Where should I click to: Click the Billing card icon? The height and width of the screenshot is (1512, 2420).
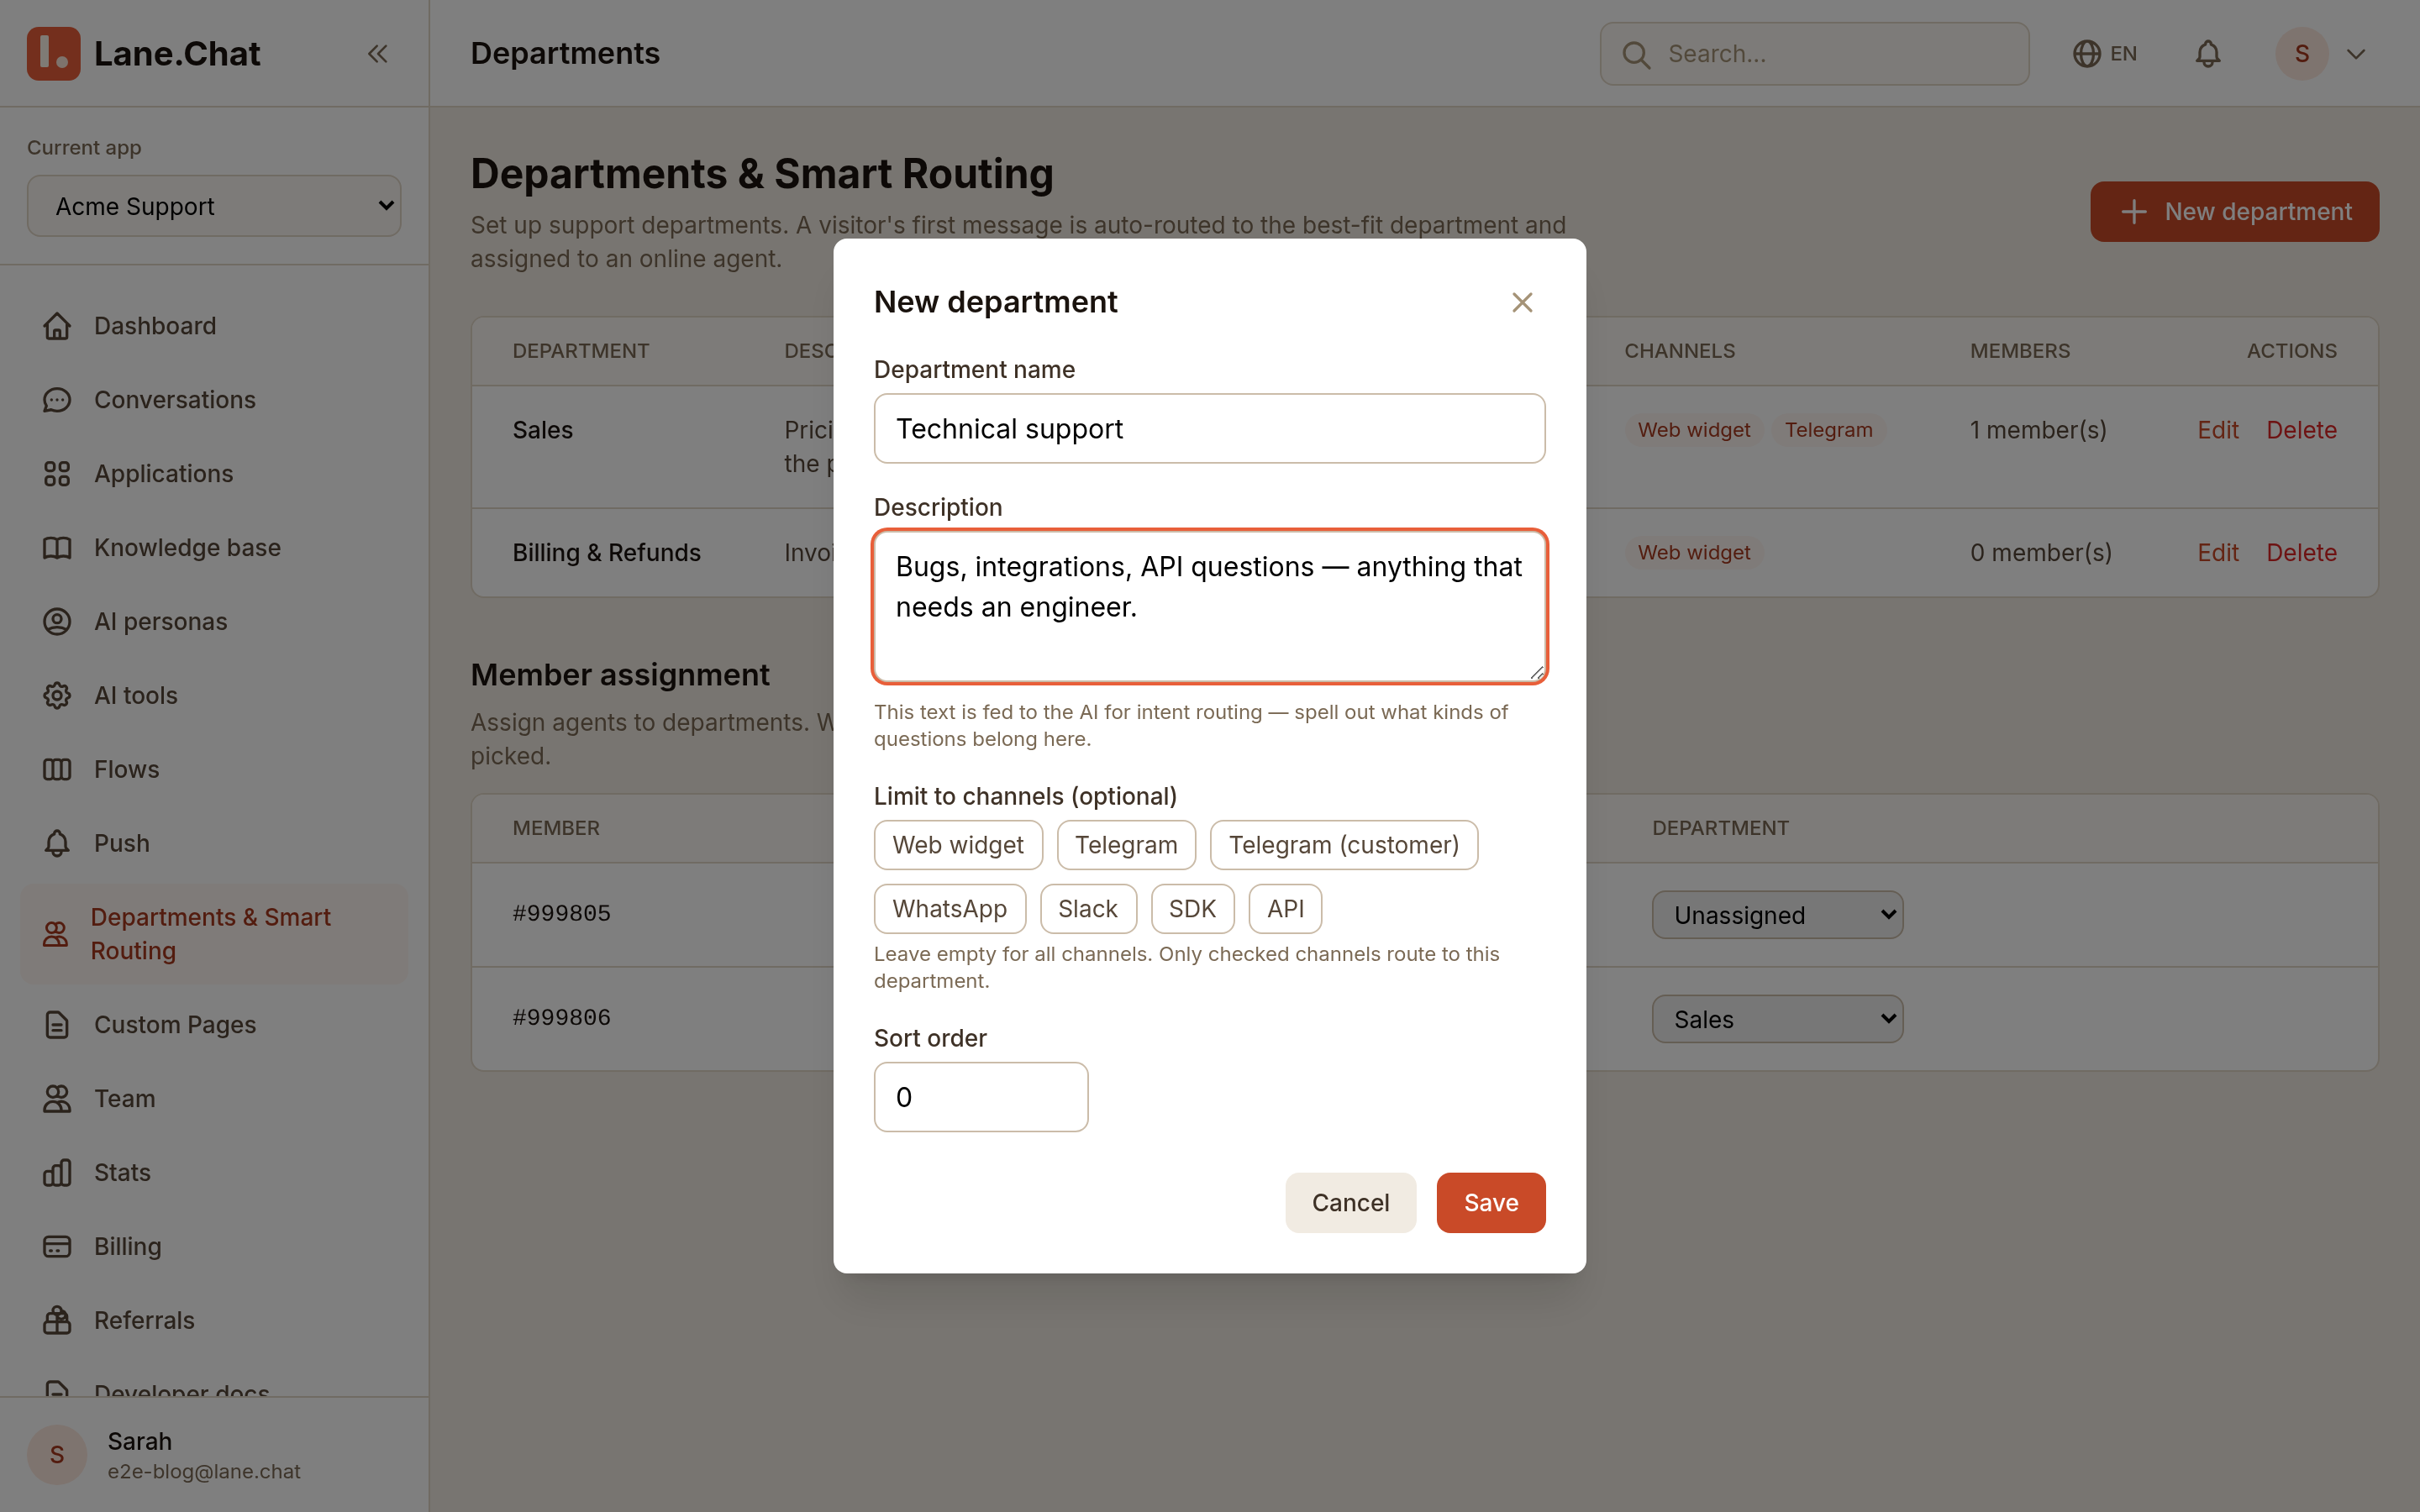point(57,1247)
